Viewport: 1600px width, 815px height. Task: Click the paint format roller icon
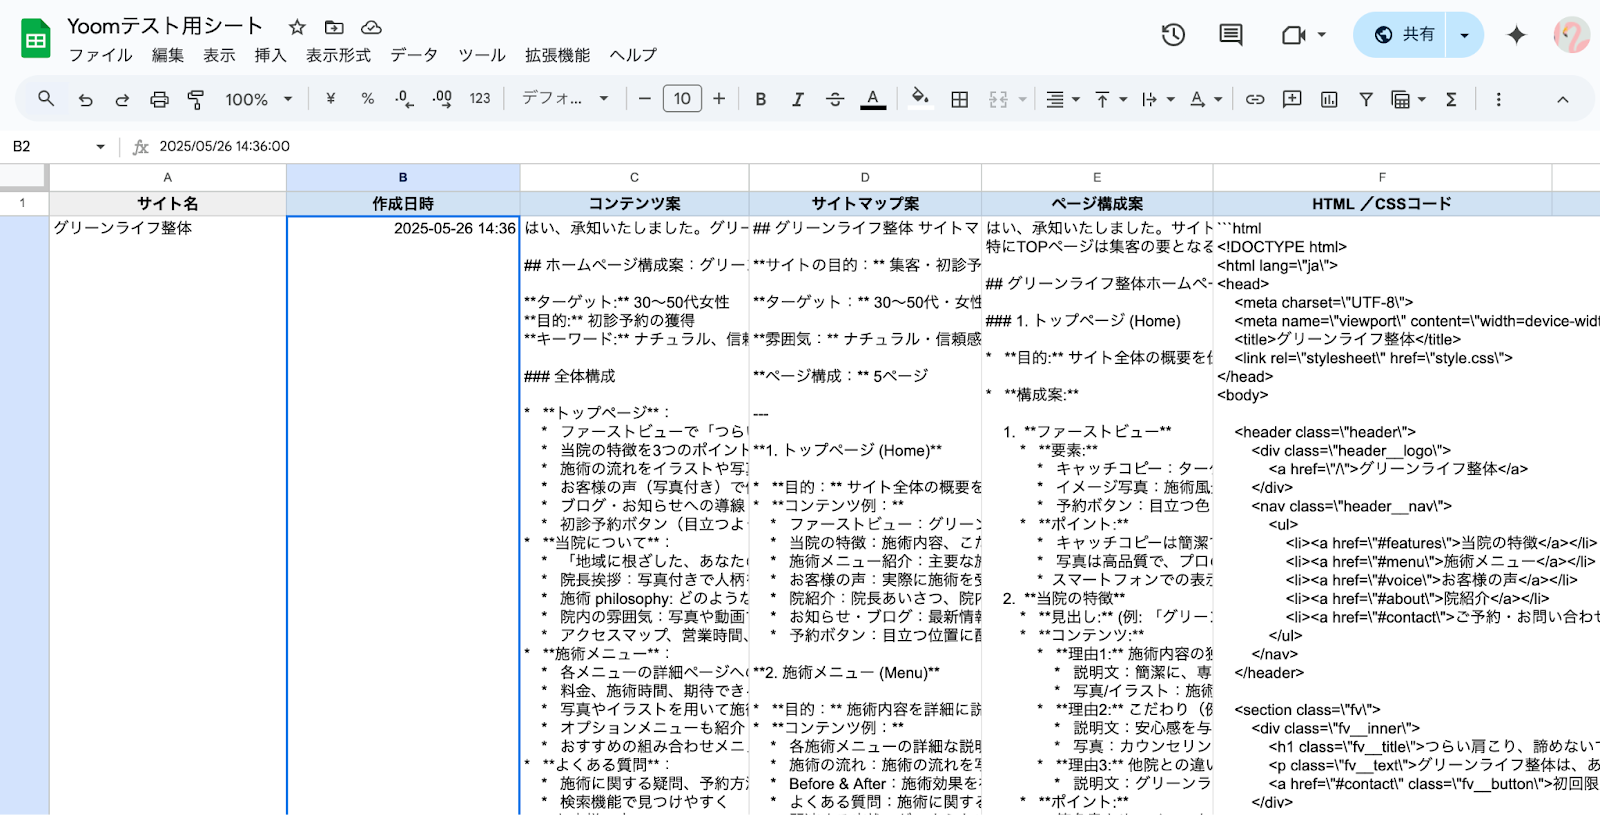coord(196,99)
